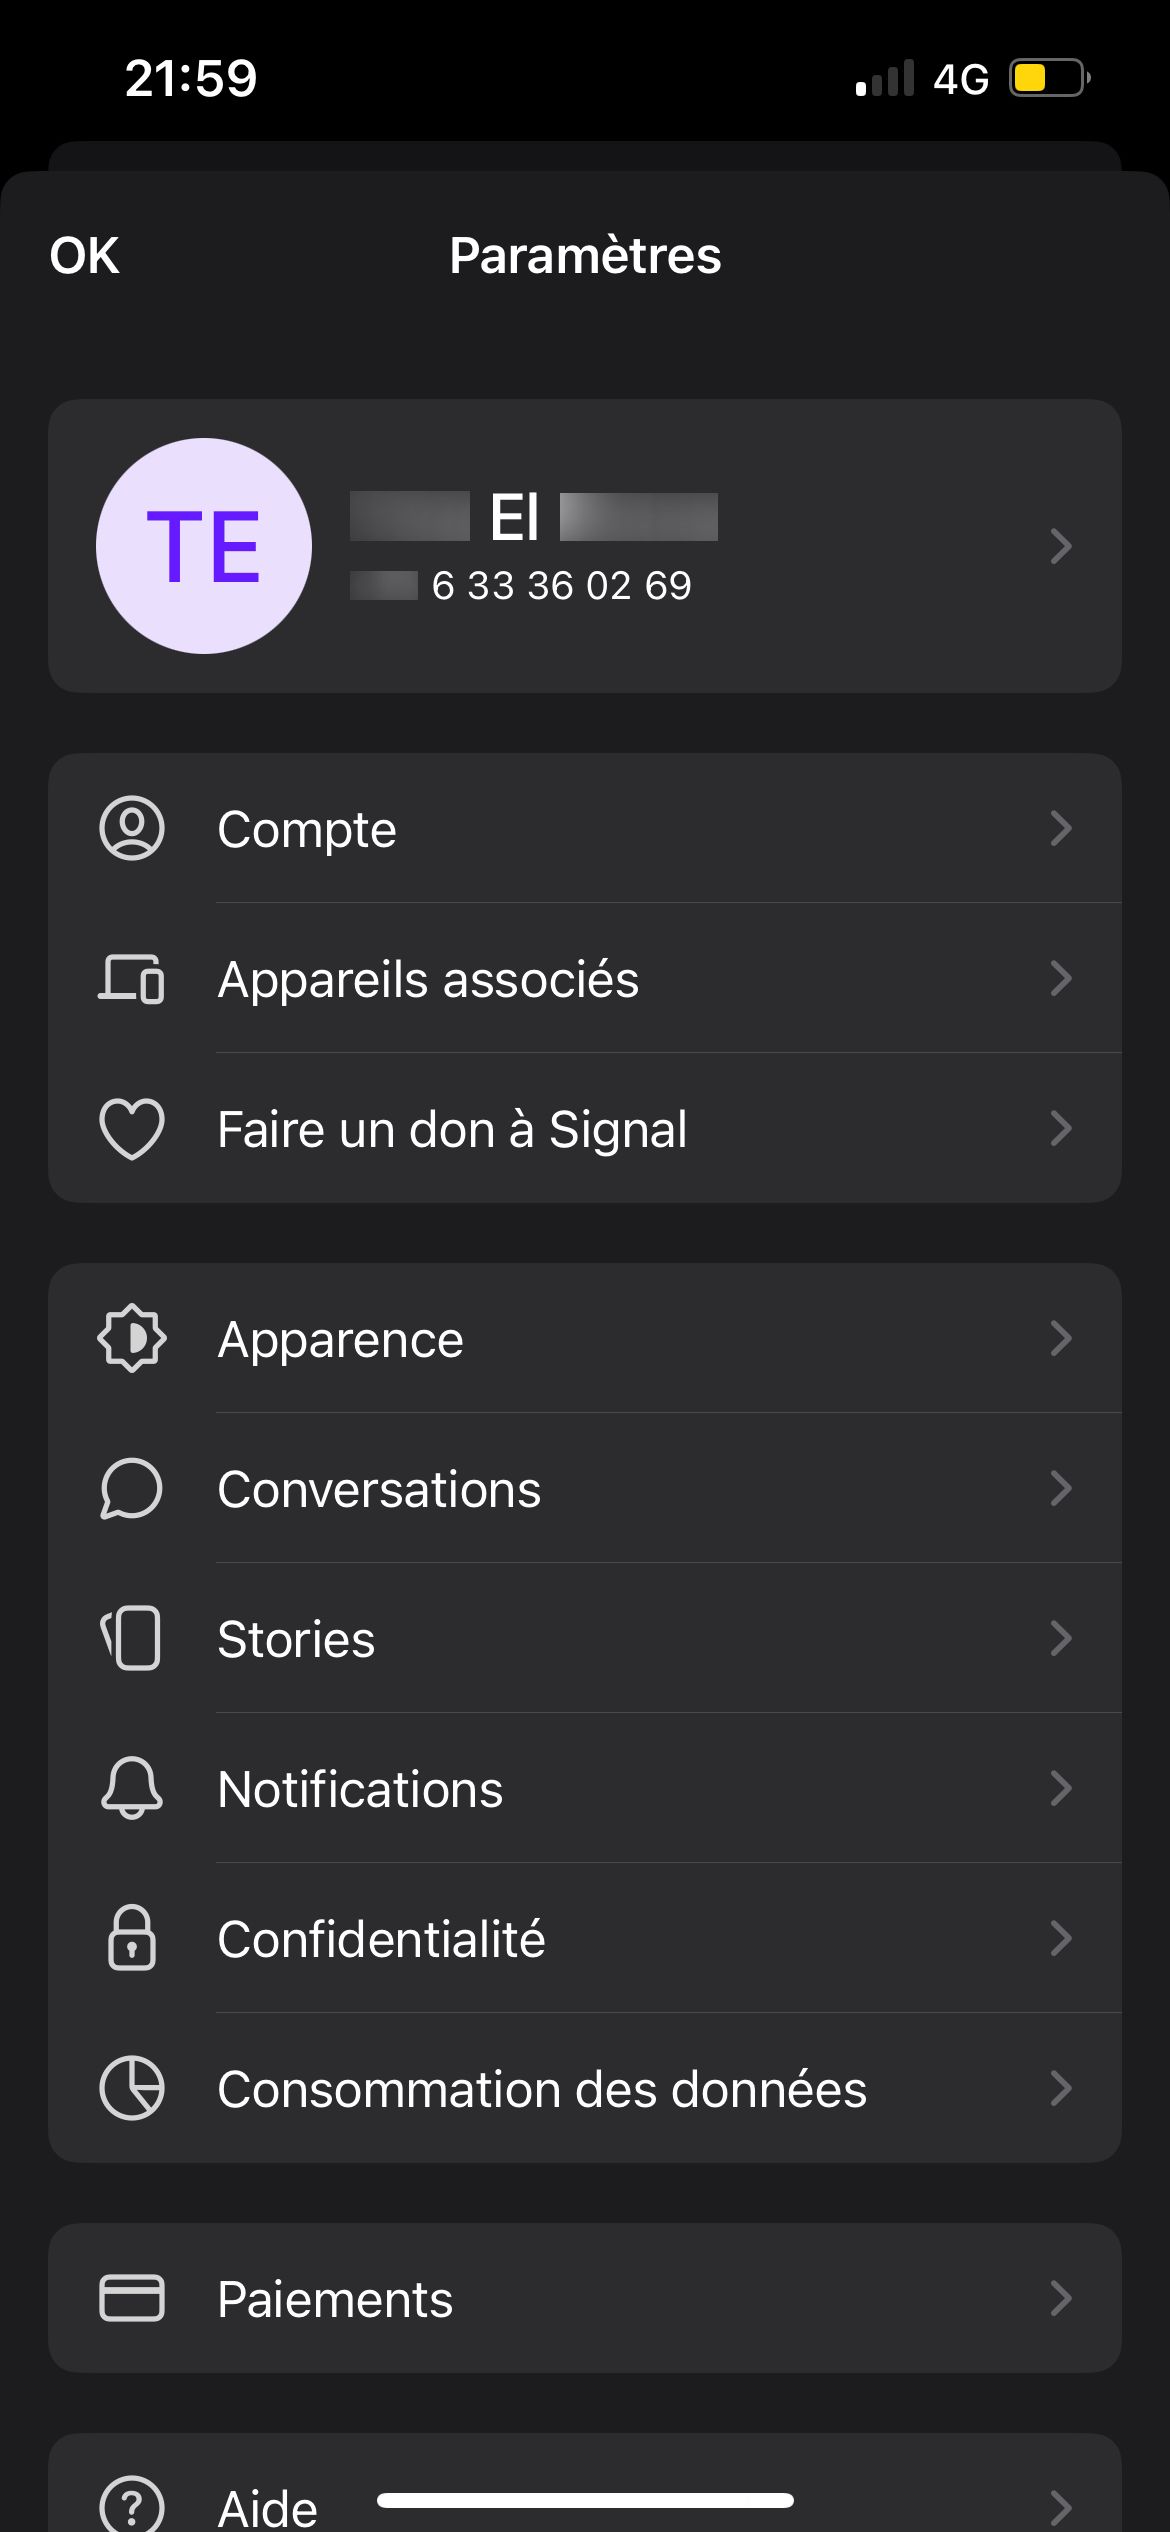The height and width of the screenshot is (2532, 1170).
Task: Open Notifications using its chevron arrow
Action: (1060, 1788)
